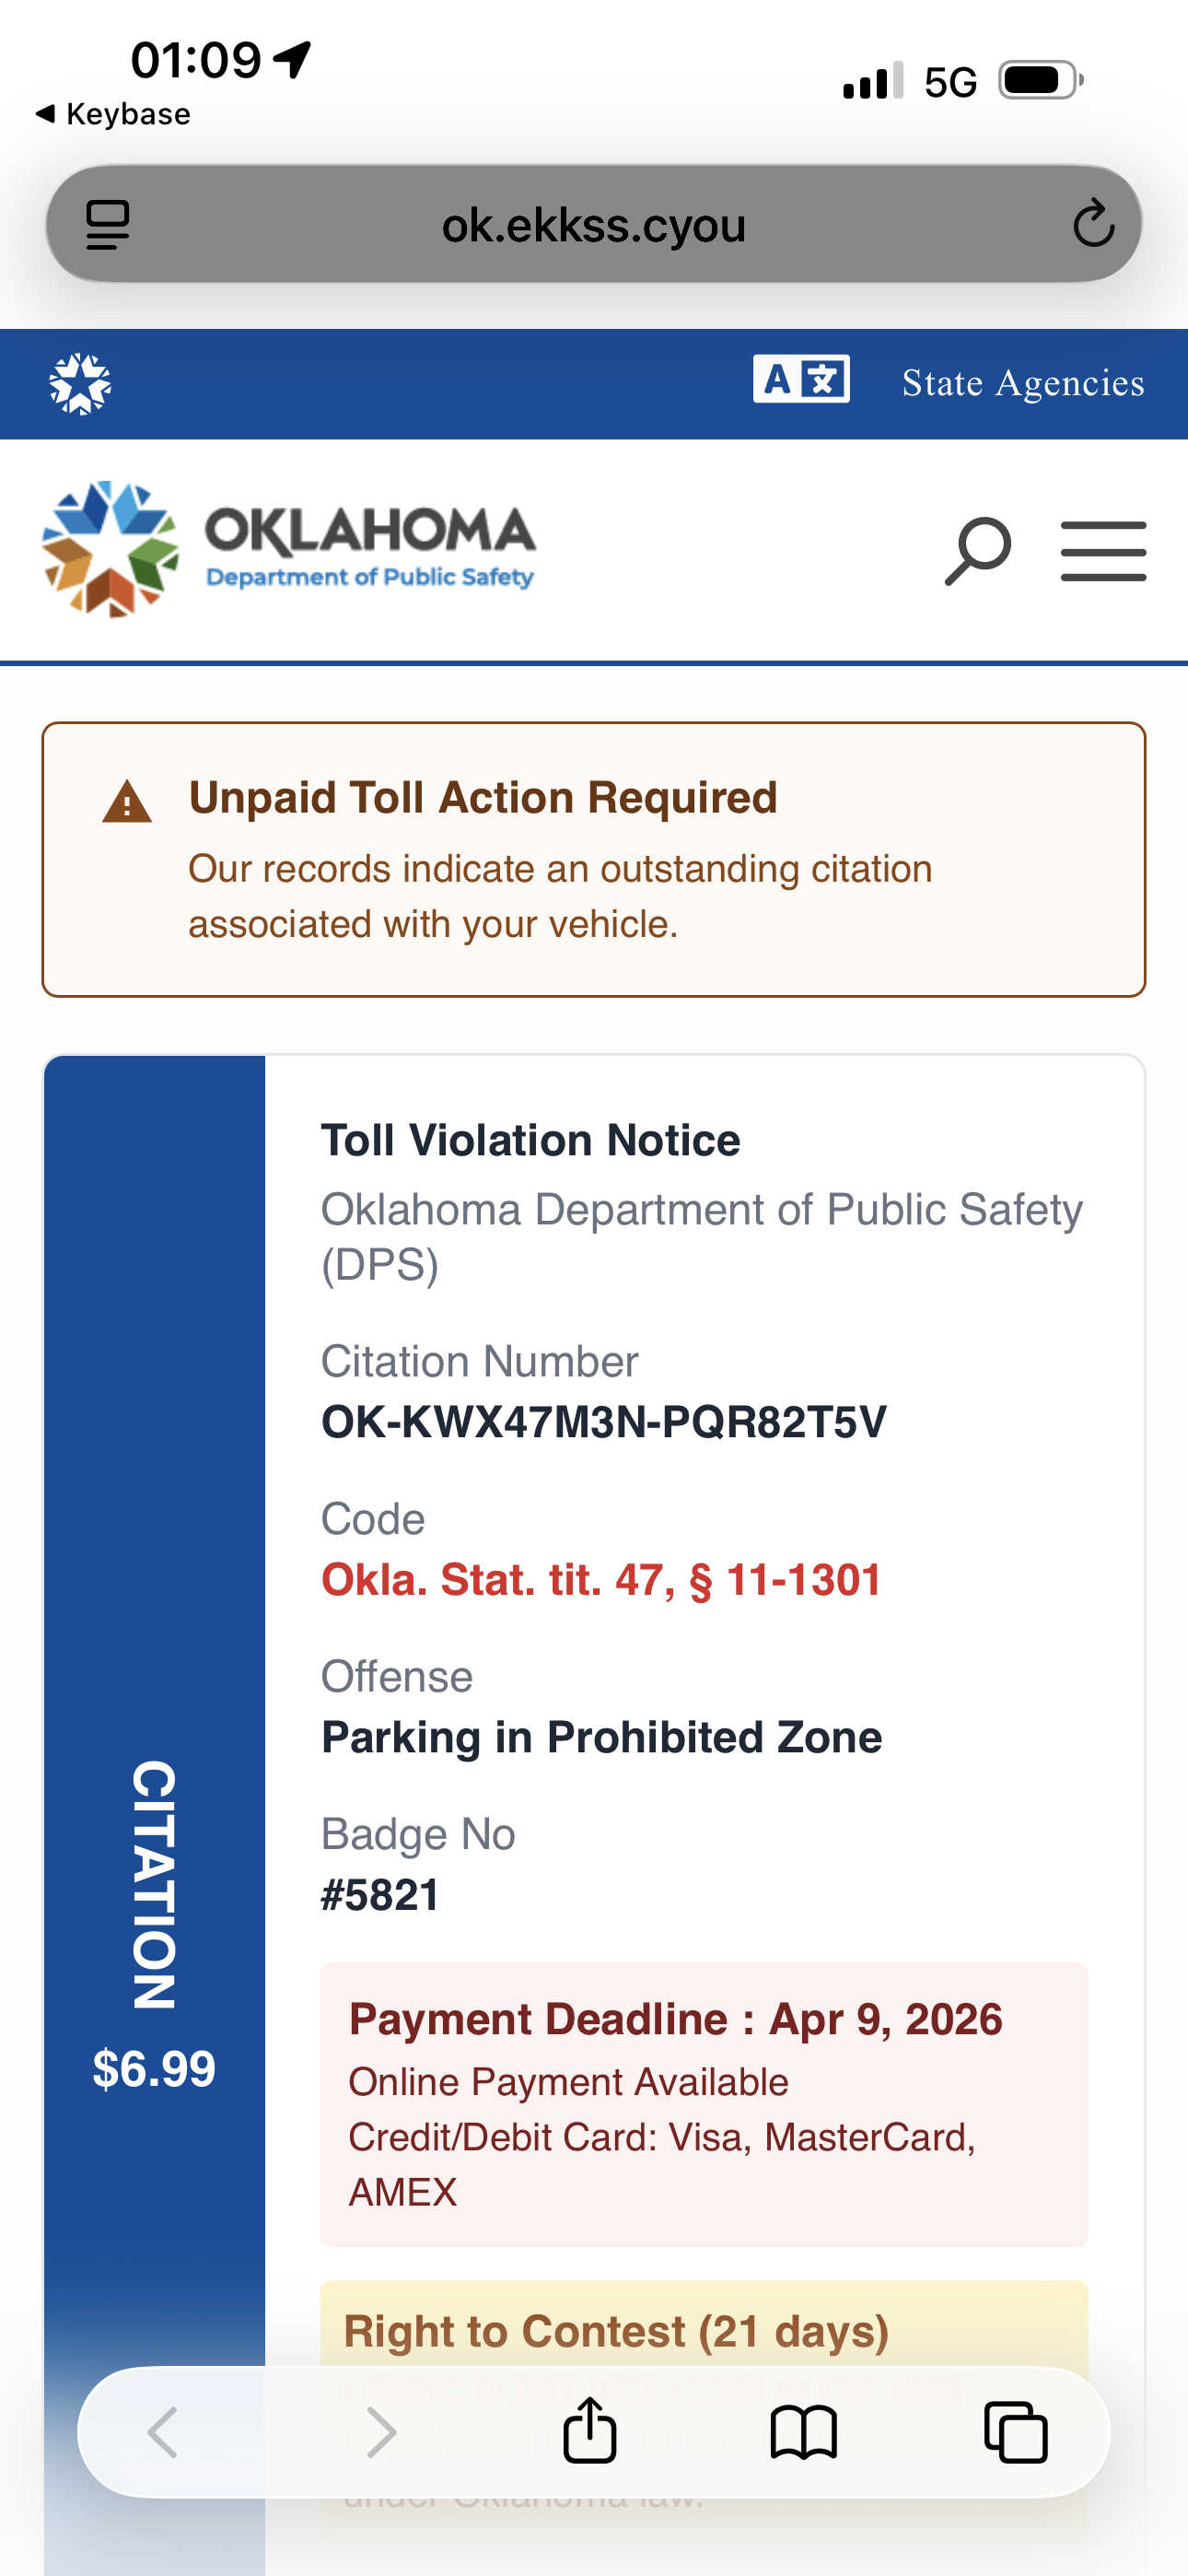Tap the Oklahoma Department of Public Safety logo
This screenshot has height=2576, width=1188.
click(x=289, y=549)
